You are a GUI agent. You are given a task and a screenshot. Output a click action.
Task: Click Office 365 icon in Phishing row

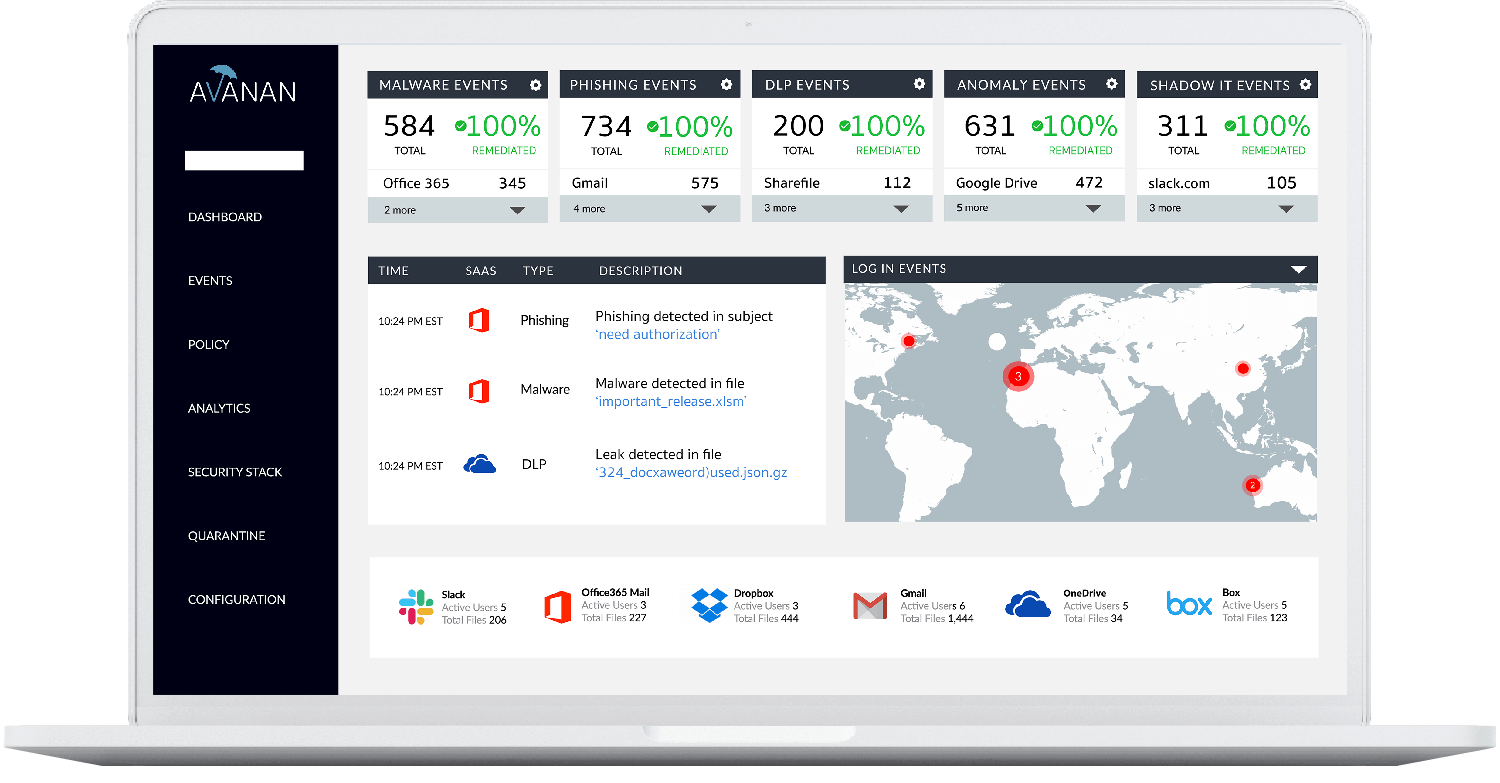pyautogui.click(x=480, y=320)
